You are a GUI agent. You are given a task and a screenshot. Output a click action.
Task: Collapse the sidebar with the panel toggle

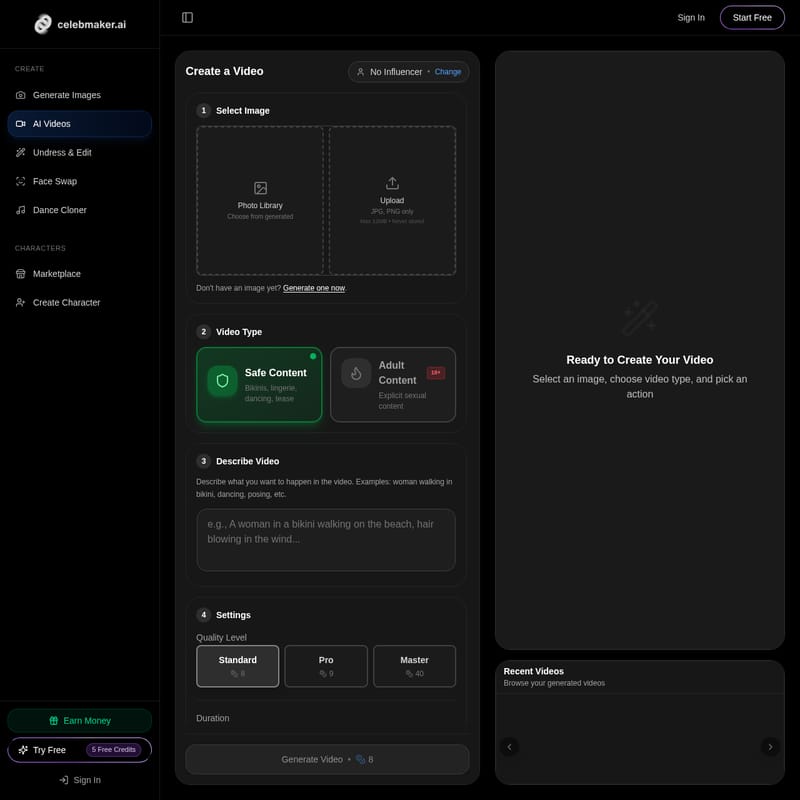[187, 17]
